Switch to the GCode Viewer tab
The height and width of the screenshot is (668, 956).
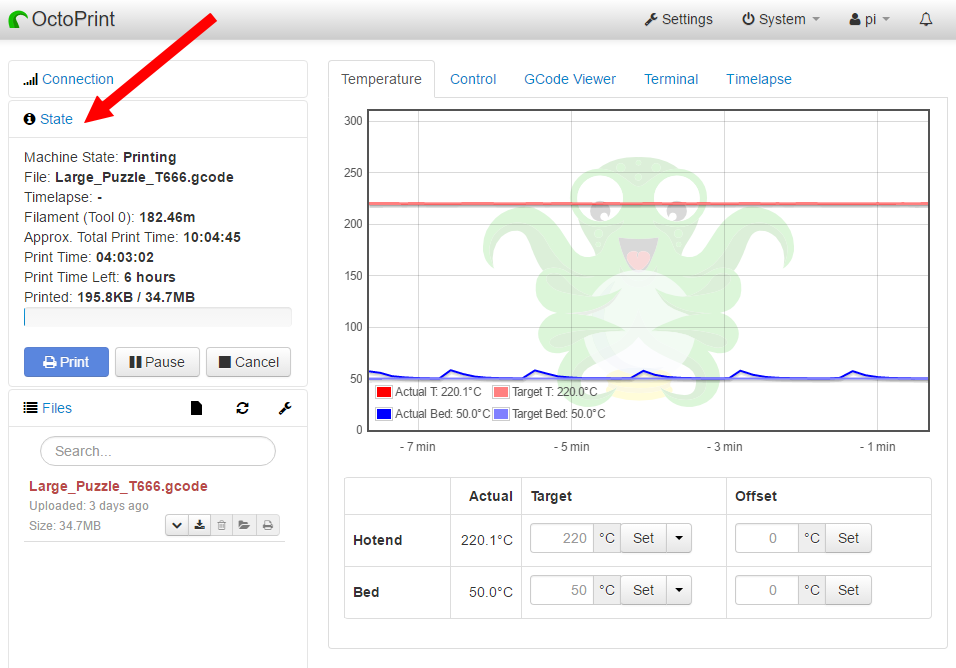(570, 79)
